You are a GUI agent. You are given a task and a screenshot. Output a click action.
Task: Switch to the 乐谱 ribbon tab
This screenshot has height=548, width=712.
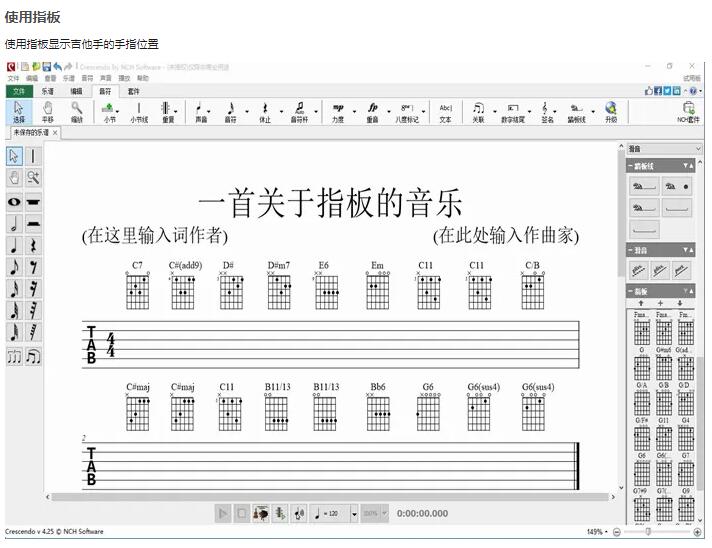[x=47, y=91]
